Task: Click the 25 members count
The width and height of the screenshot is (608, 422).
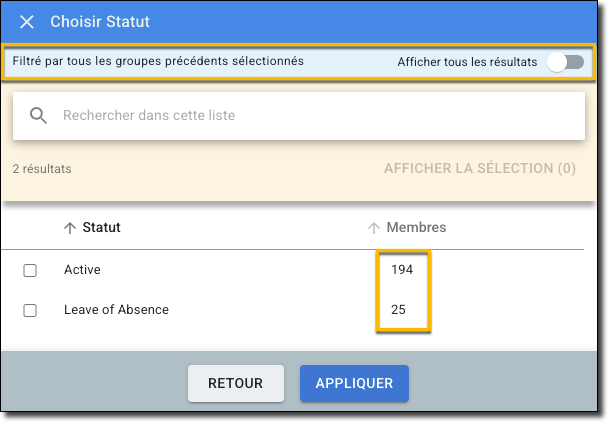Action: click(398, 310)
